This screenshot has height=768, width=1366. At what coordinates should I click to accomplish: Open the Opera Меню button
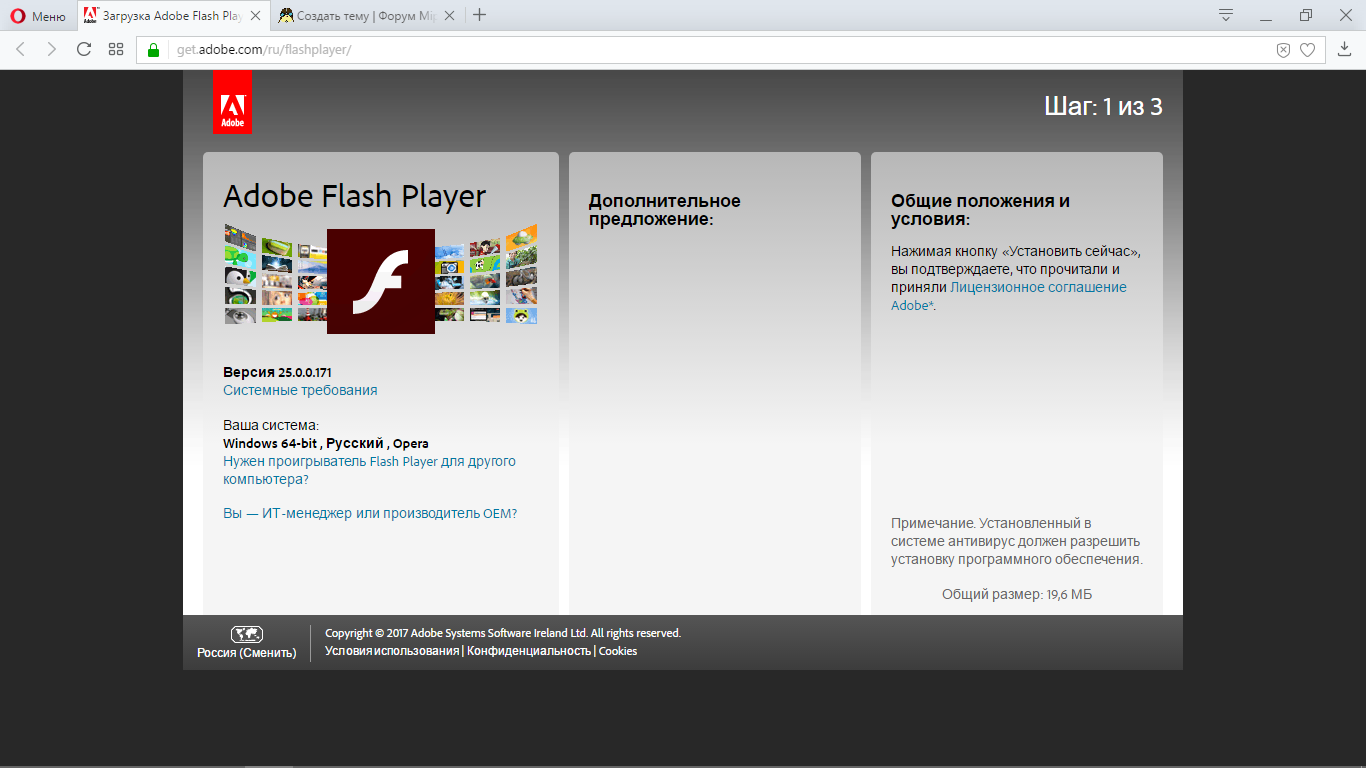38,15
